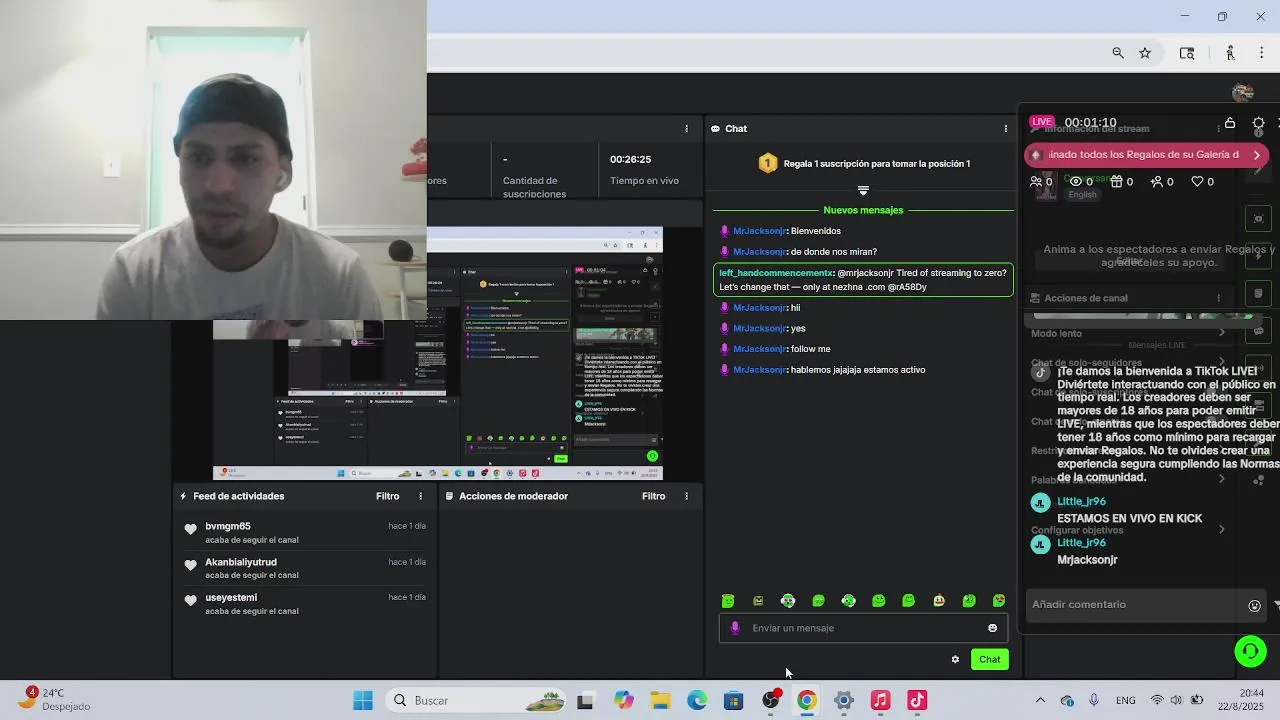Screen dimensions: 1280x720
Task: Insert the ninth green waving emote
Action: tap(968, 601)
